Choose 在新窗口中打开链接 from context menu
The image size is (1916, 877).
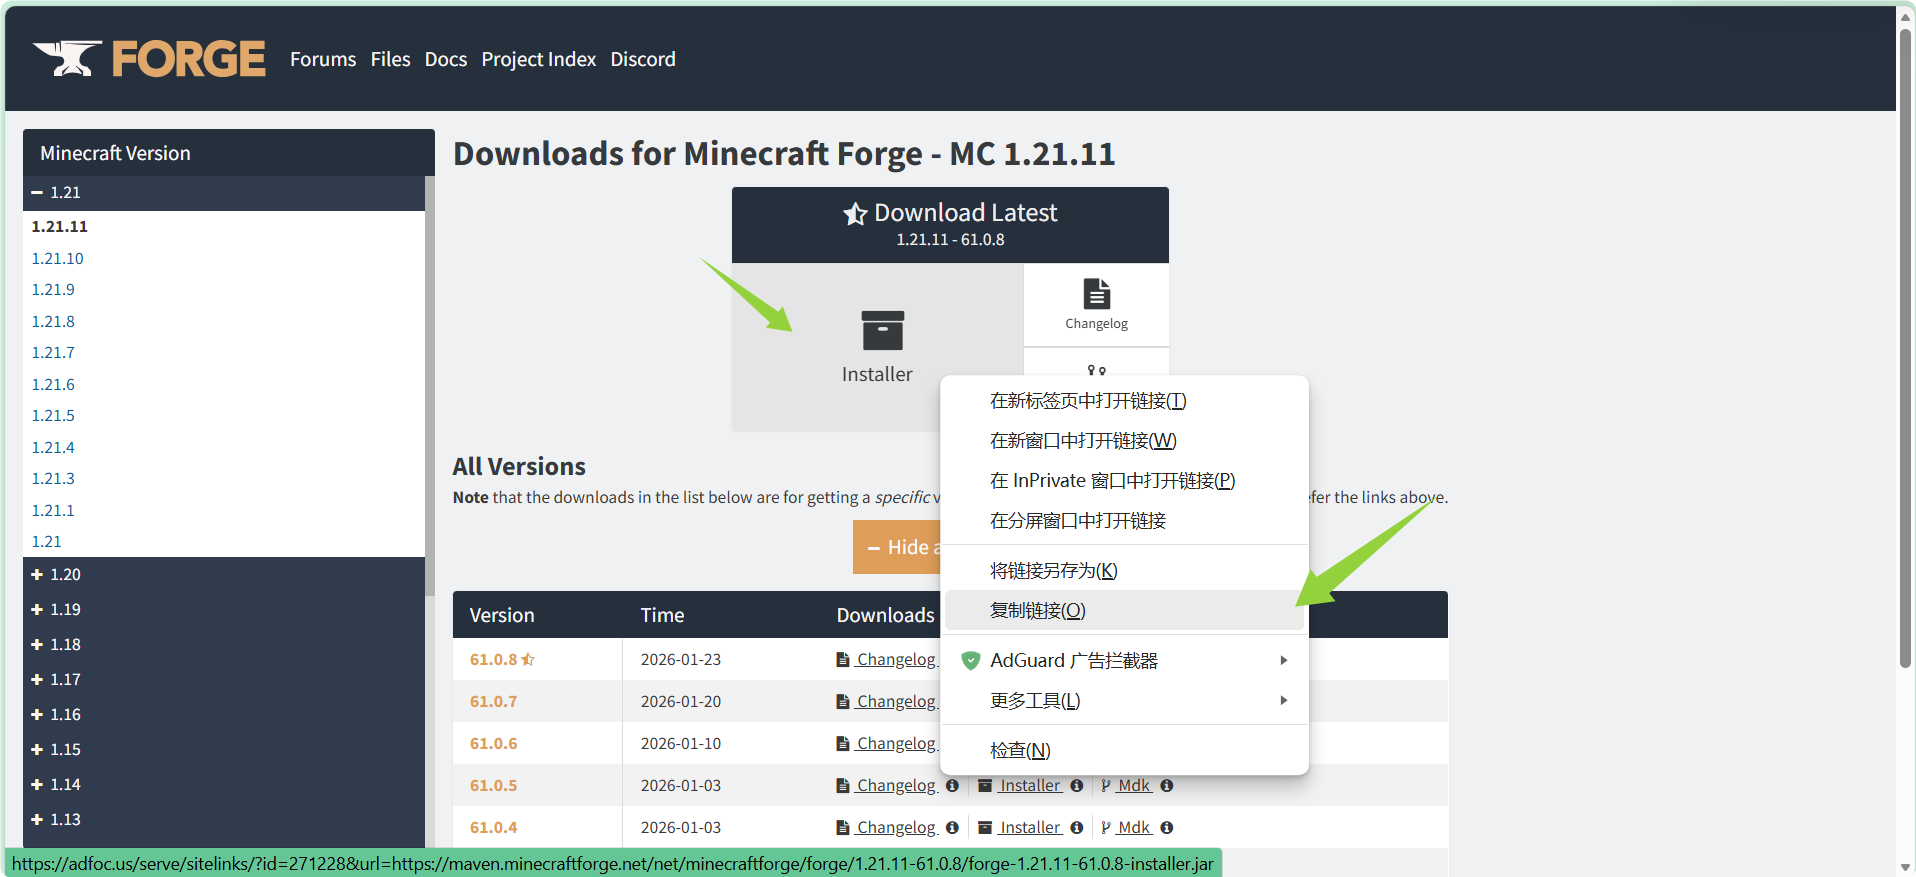(1124, 440)
